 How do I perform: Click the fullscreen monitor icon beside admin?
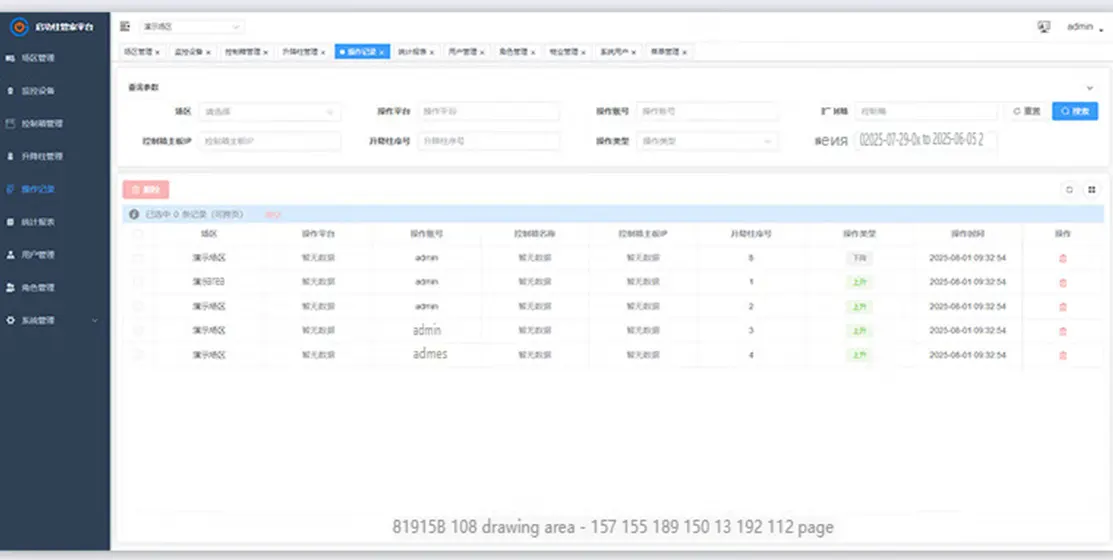pyautogui.click(x=1044, y=27)
